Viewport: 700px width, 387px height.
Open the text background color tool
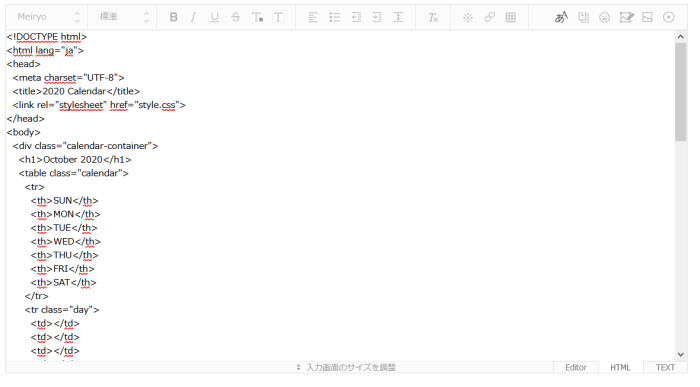point(278,17)
